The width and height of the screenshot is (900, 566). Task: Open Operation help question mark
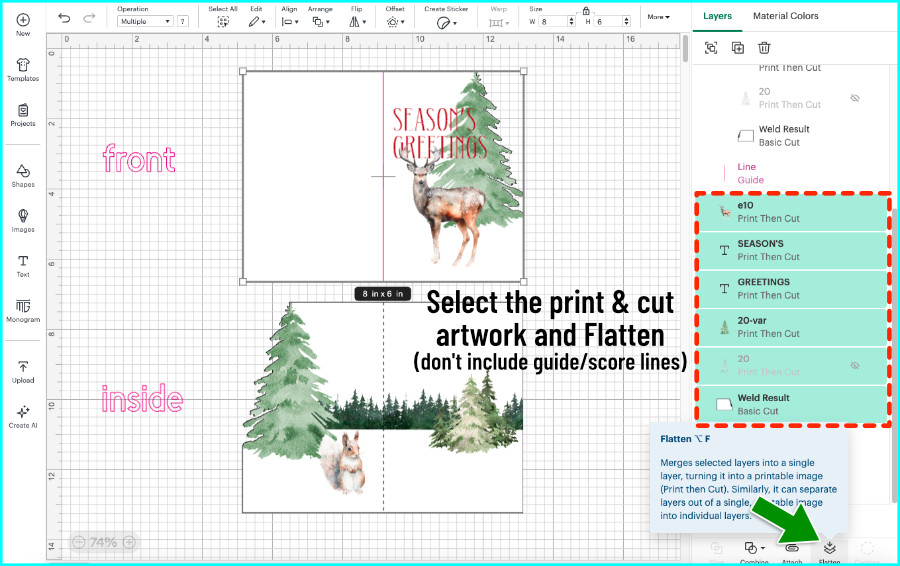(183, 21)
